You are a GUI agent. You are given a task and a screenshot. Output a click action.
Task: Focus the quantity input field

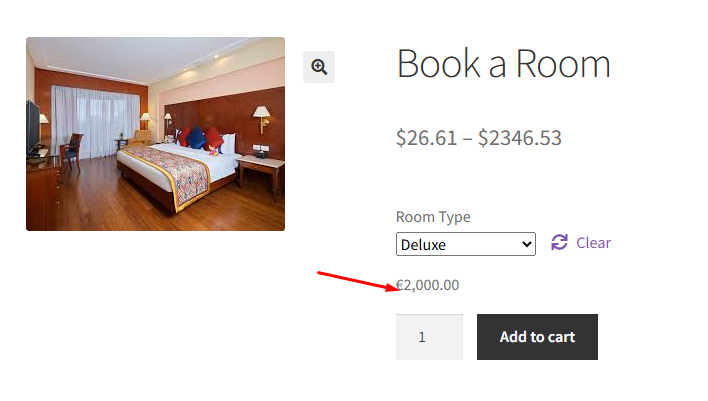pyautogui.click(x=429, y=337)
